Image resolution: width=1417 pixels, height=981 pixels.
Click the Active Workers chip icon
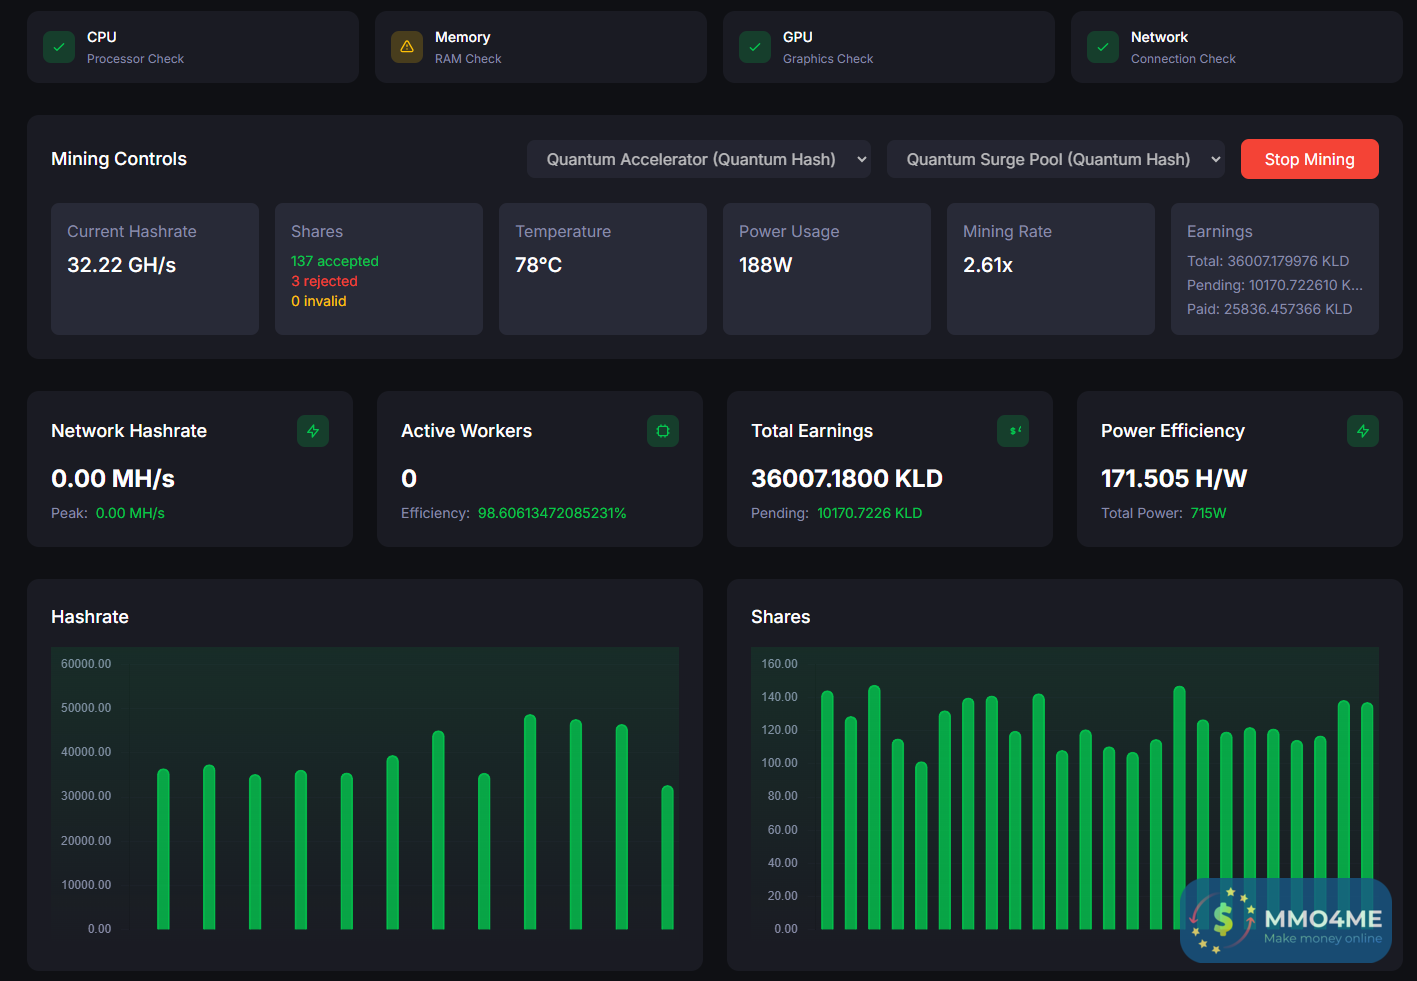[663, 431]
